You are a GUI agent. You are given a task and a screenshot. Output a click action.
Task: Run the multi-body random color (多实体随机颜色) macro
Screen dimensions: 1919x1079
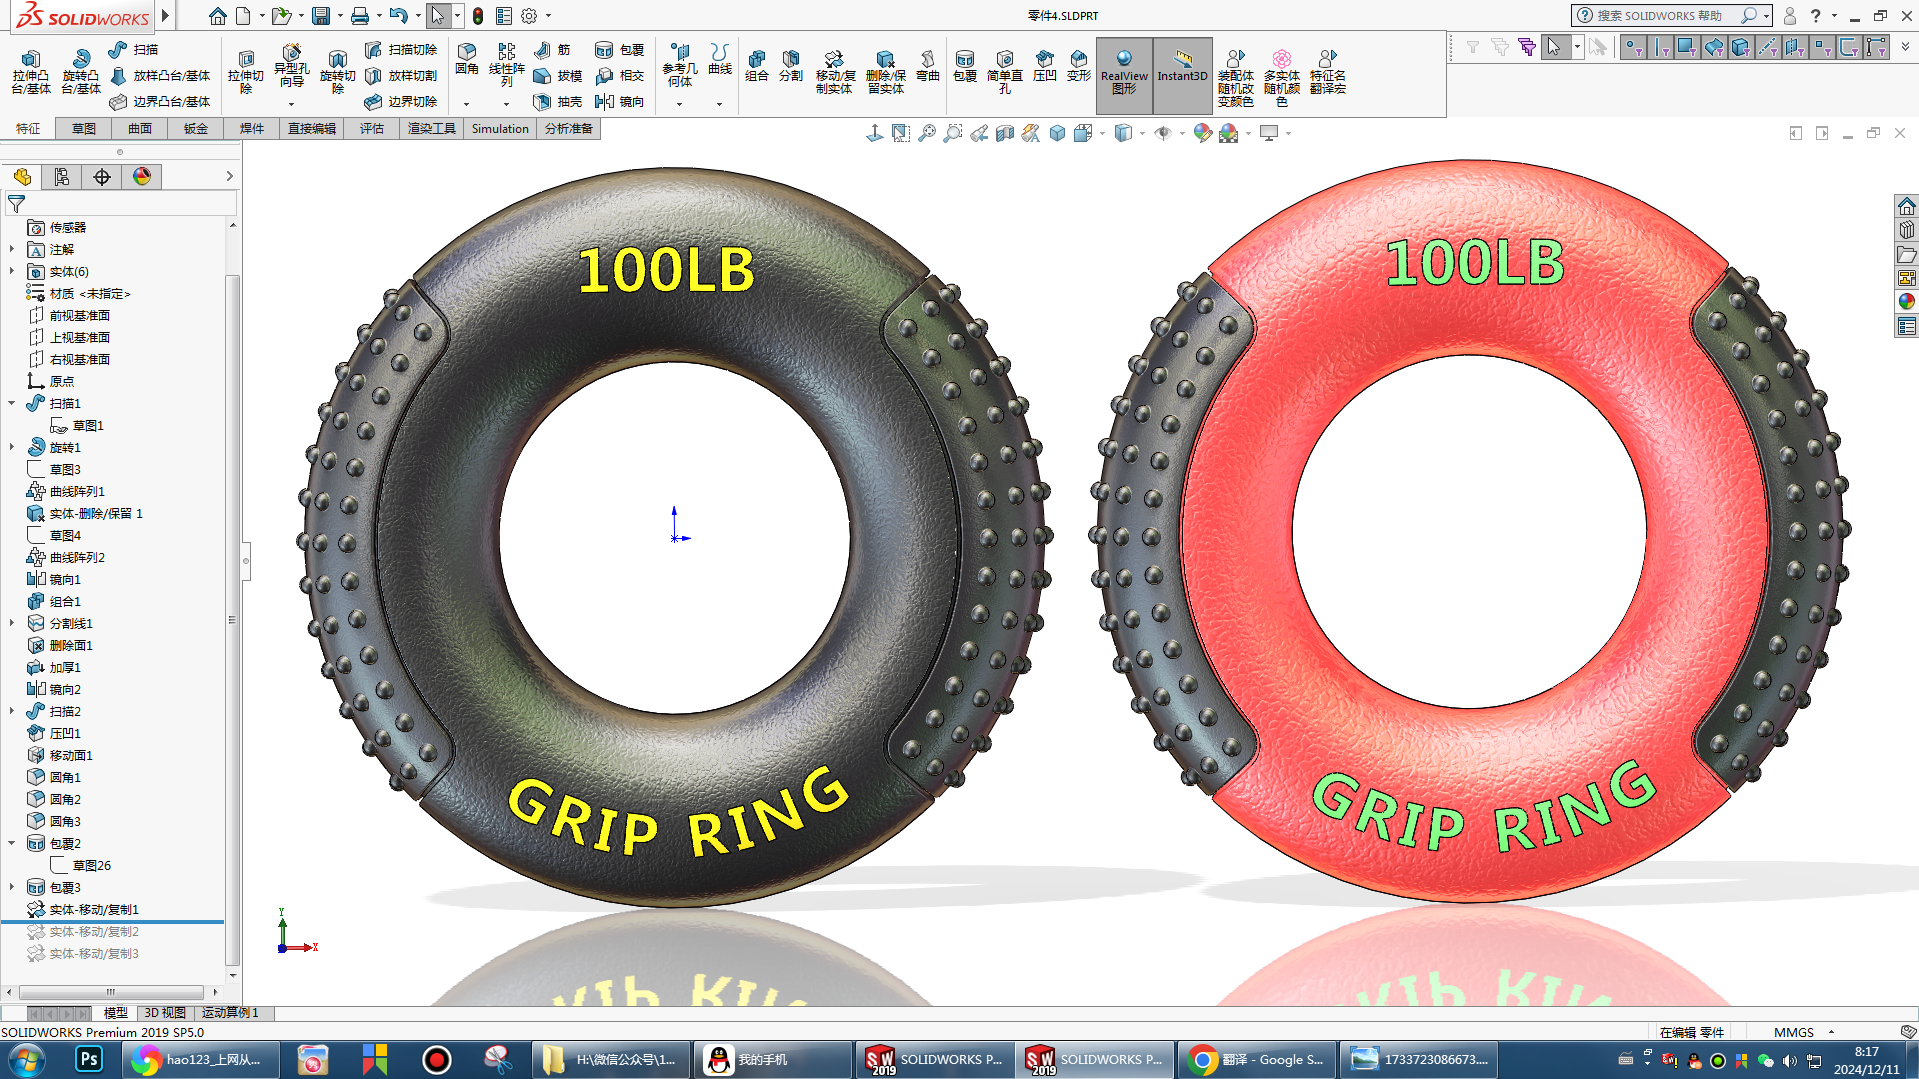[x=1281, y=78]
